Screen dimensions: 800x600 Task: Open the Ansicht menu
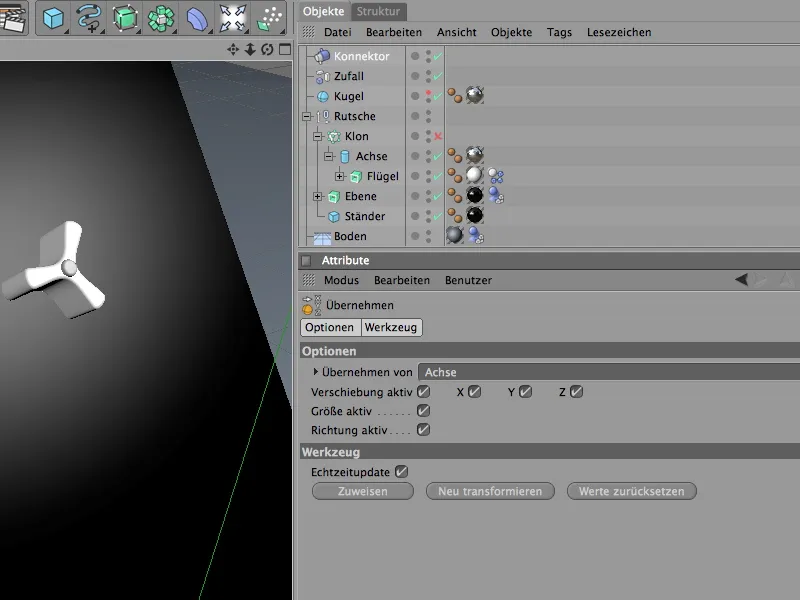[x=457, y=32]
